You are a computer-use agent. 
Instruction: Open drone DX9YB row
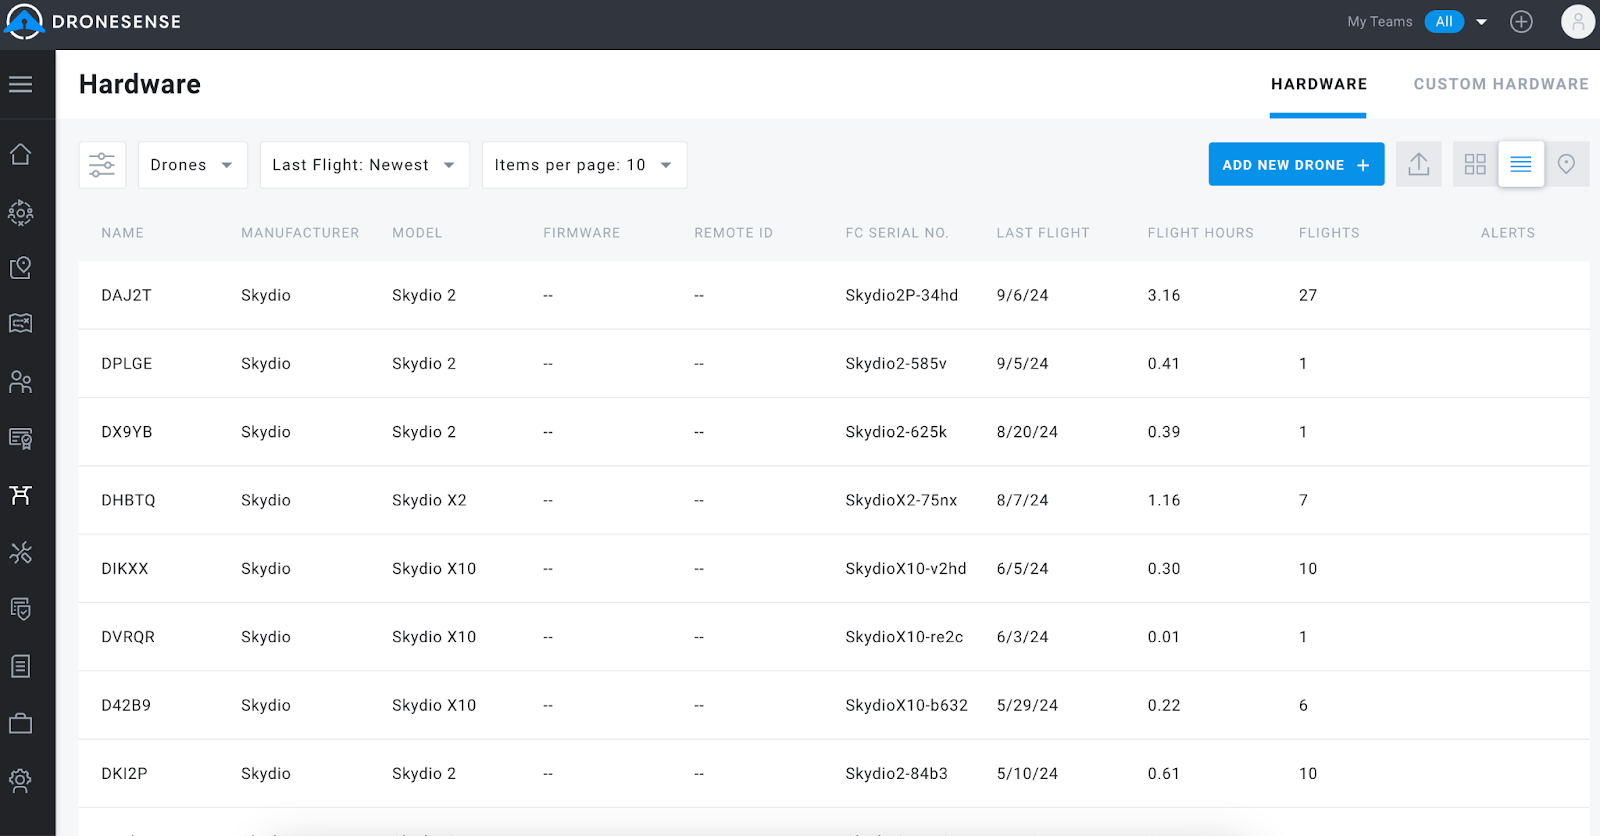click(x=834, y=432)
